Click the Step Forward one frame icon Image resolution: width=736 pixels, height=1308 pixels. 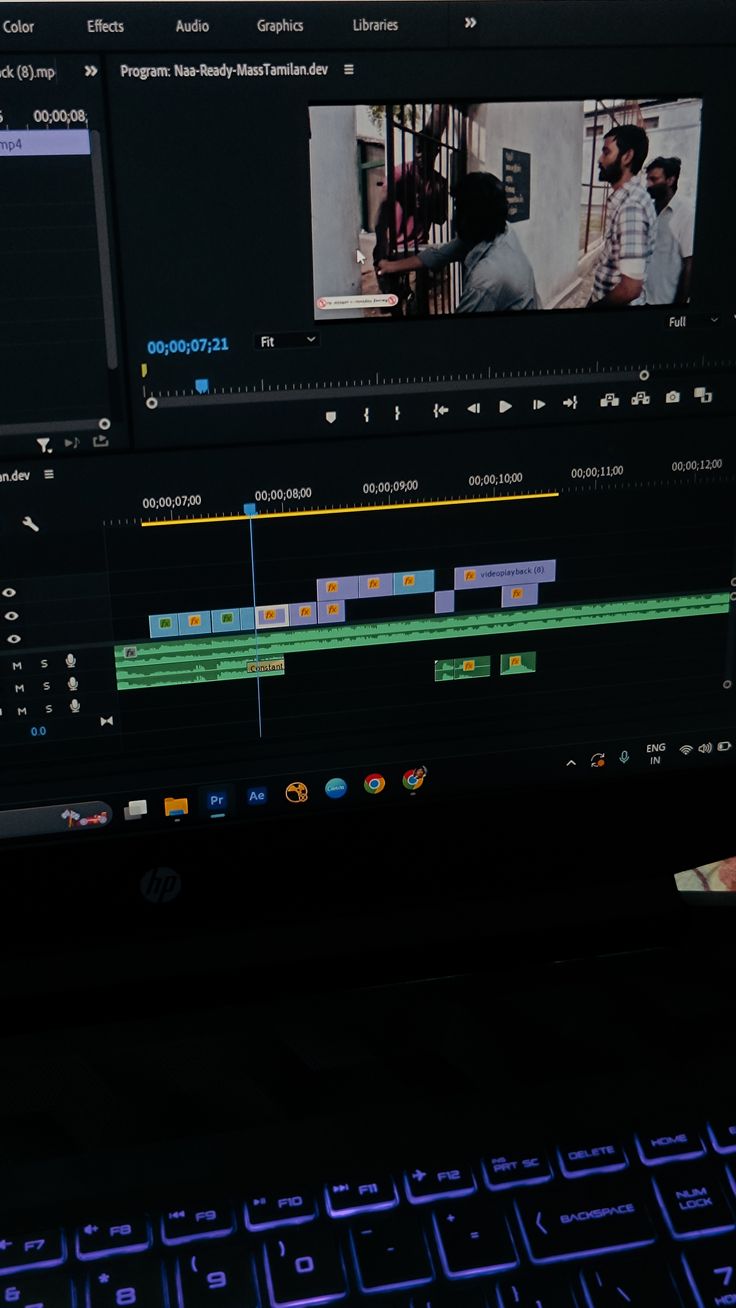538,405
